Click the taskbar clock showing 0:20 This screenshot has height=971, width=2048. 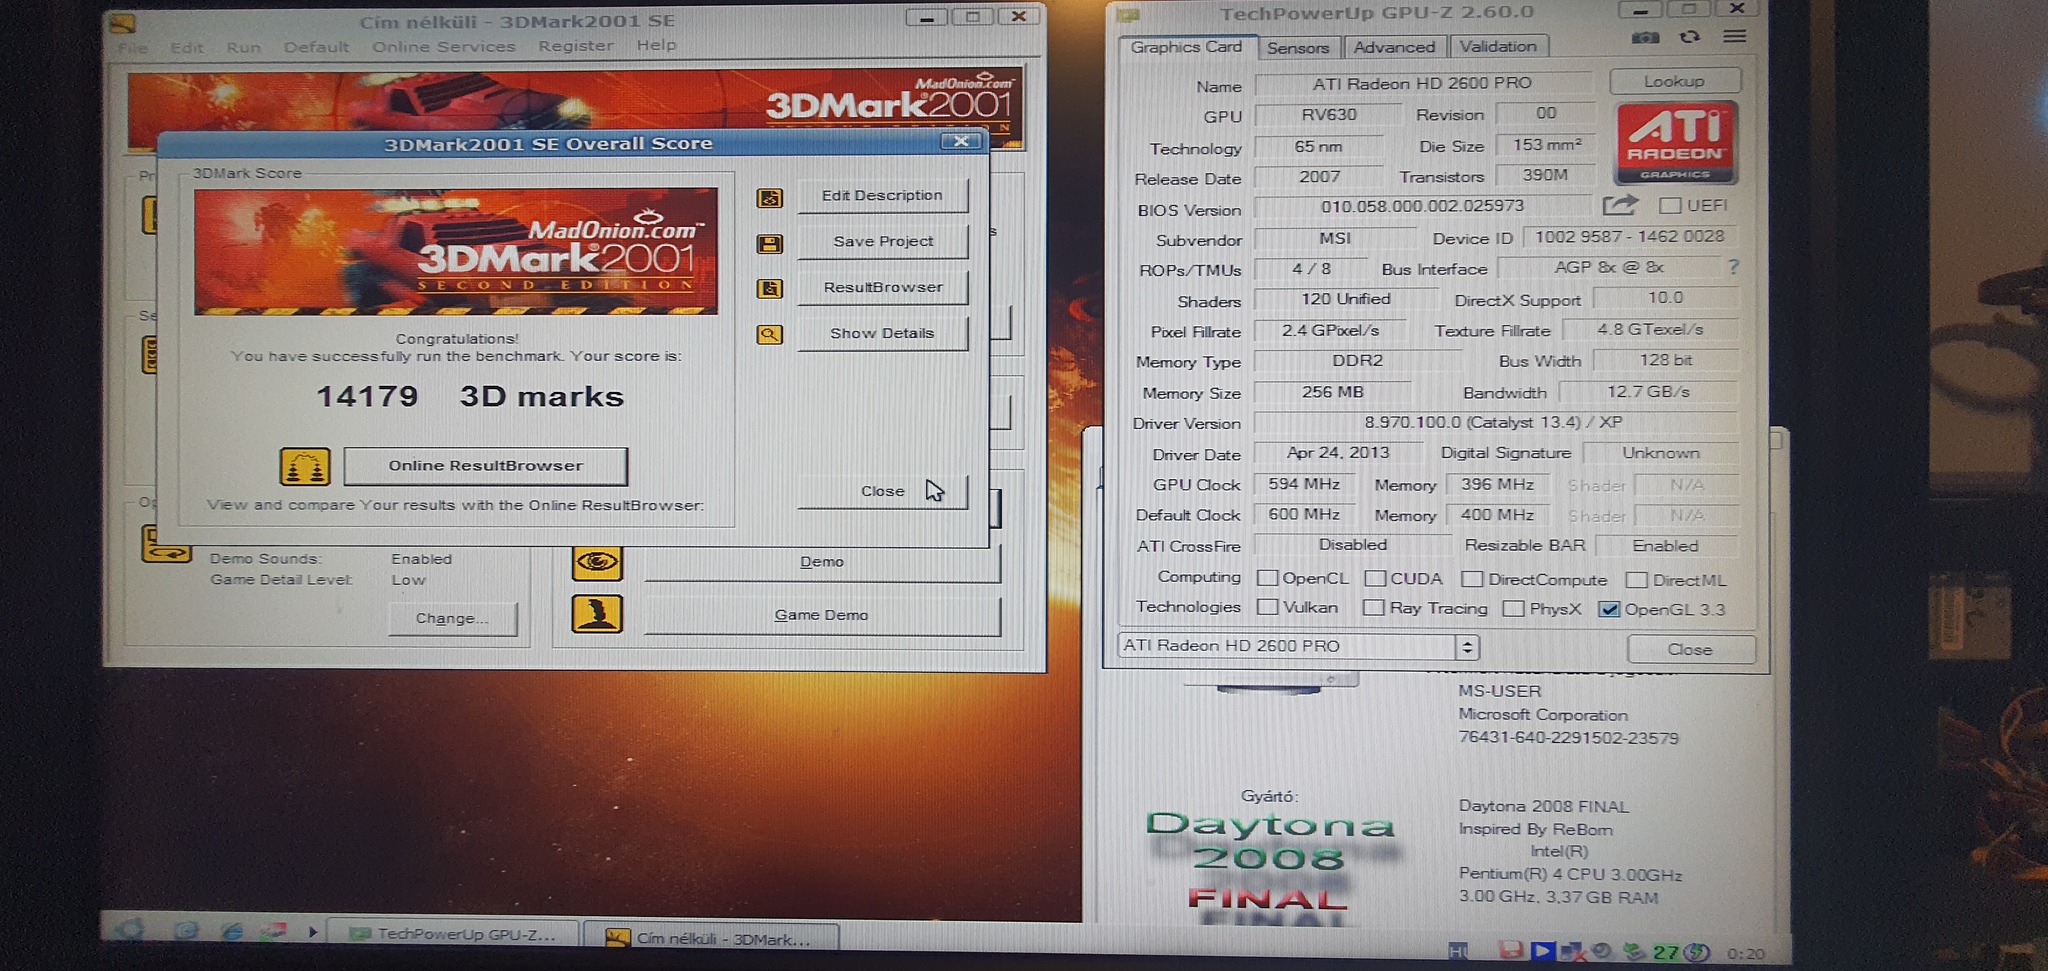tap(1745, 954)
